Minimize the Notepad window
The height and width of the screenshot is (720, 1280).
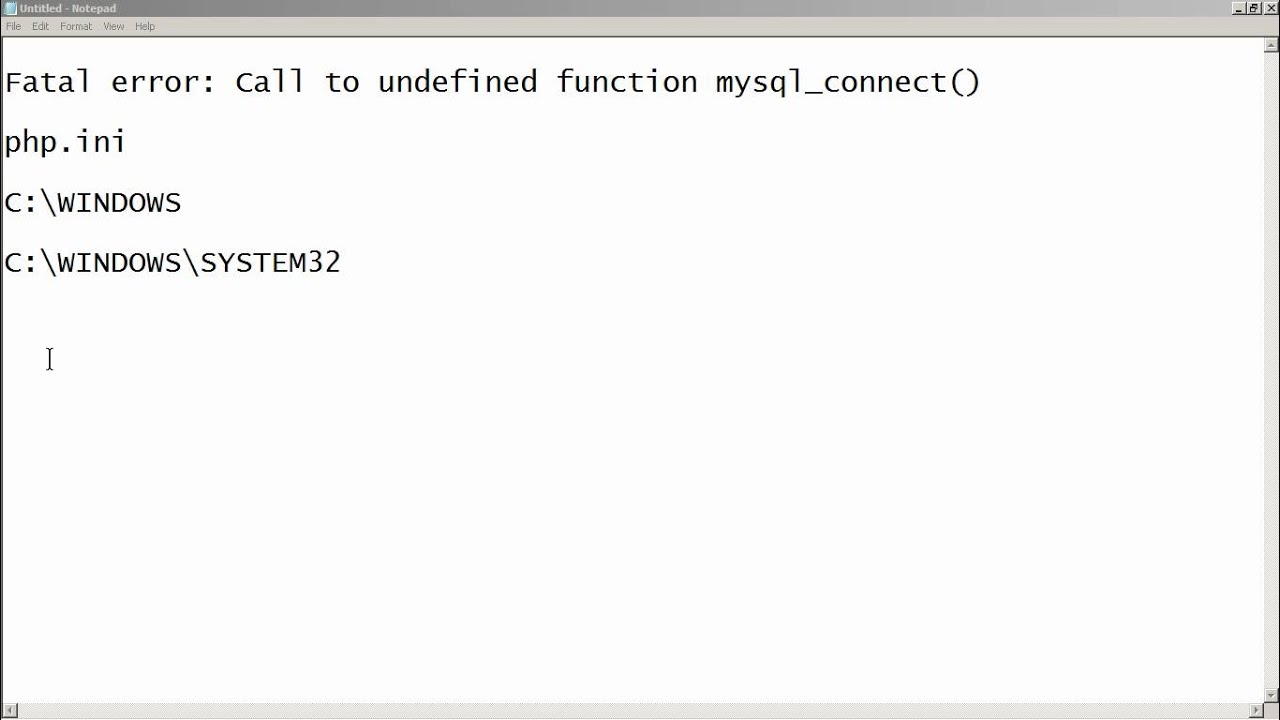(1239, 8)
